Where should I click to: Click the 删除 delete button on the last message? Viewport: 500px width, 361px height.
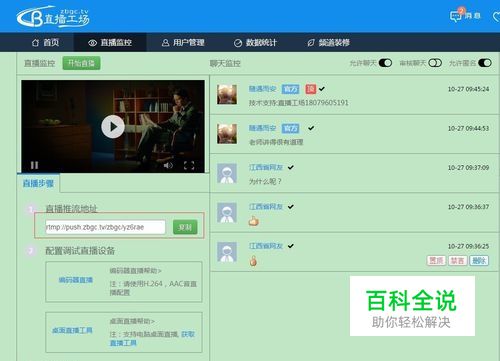(x=479, y=260)
